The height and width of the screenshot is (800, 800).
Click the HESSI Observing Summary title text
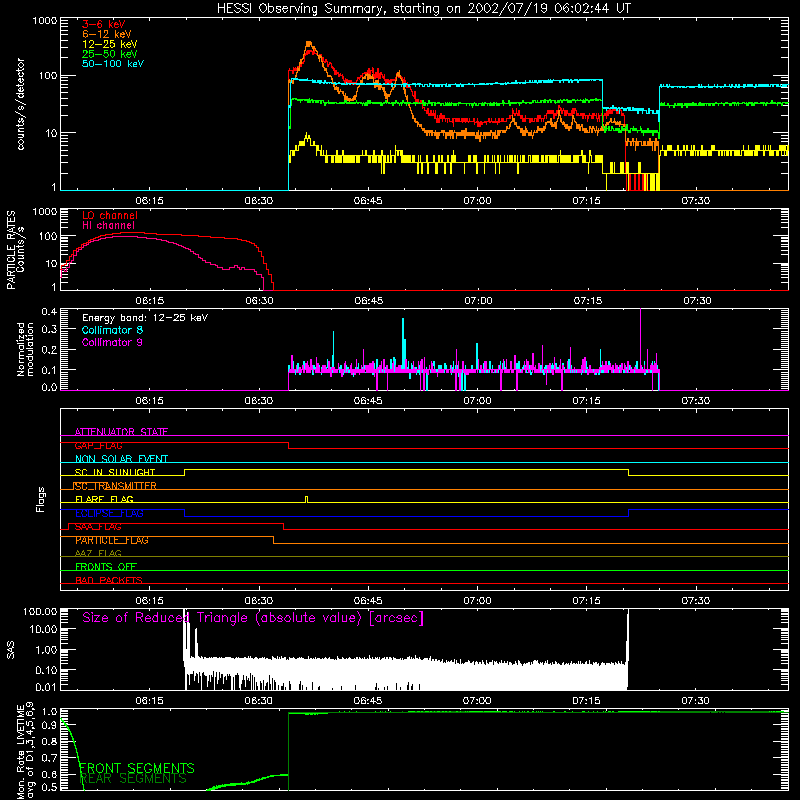coord(423,9)
